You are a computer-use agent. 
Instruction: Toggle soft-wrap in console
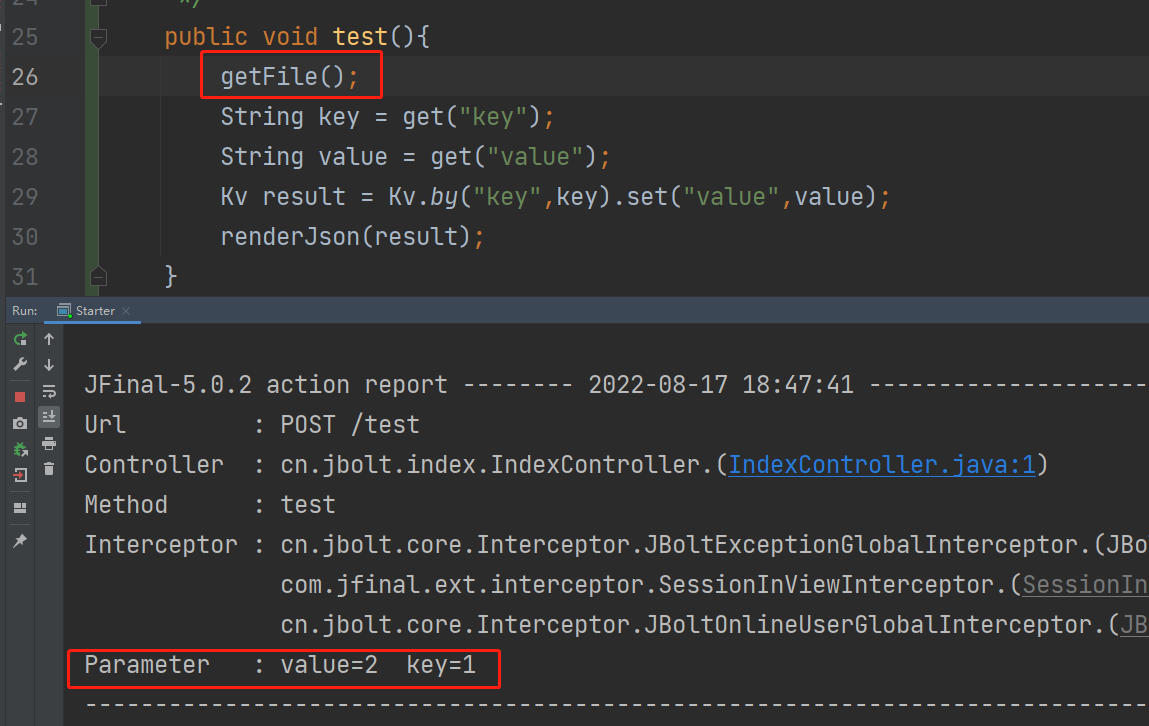[49, 391]
